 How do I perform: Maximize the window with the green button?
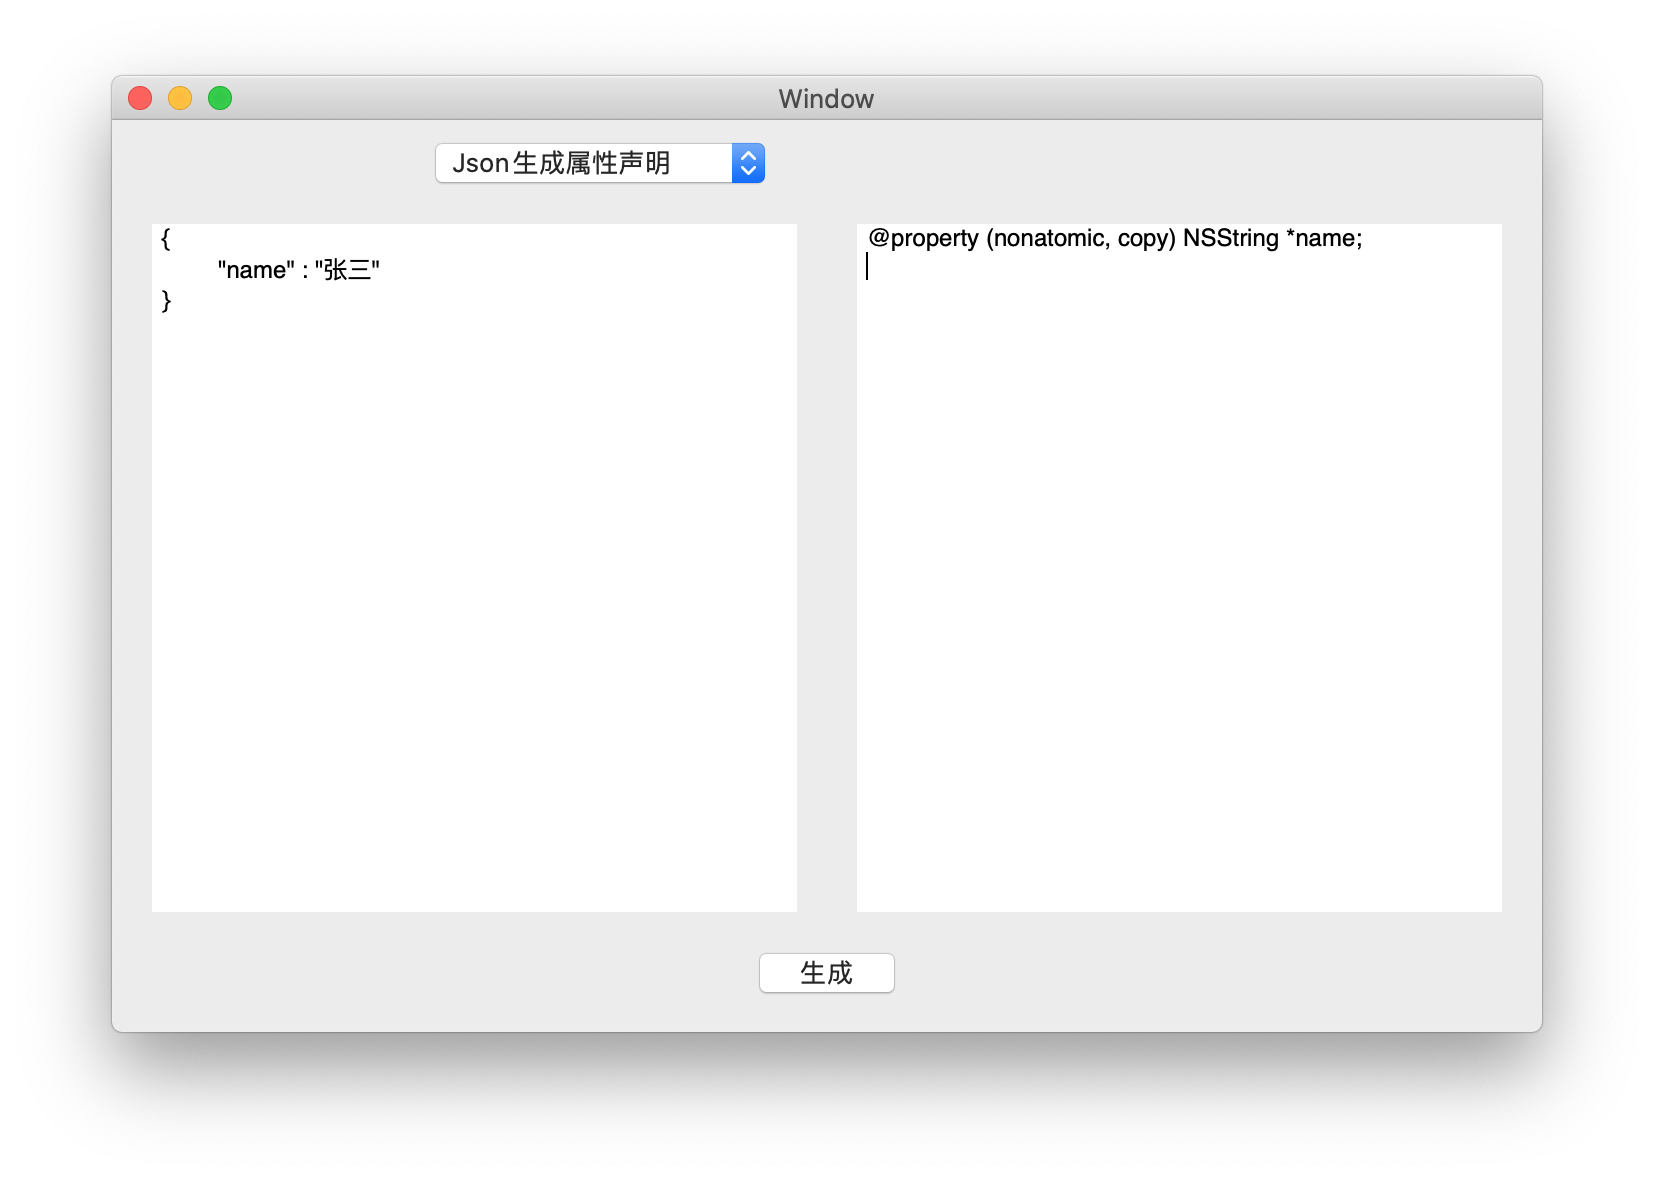[x=220, y=98]
